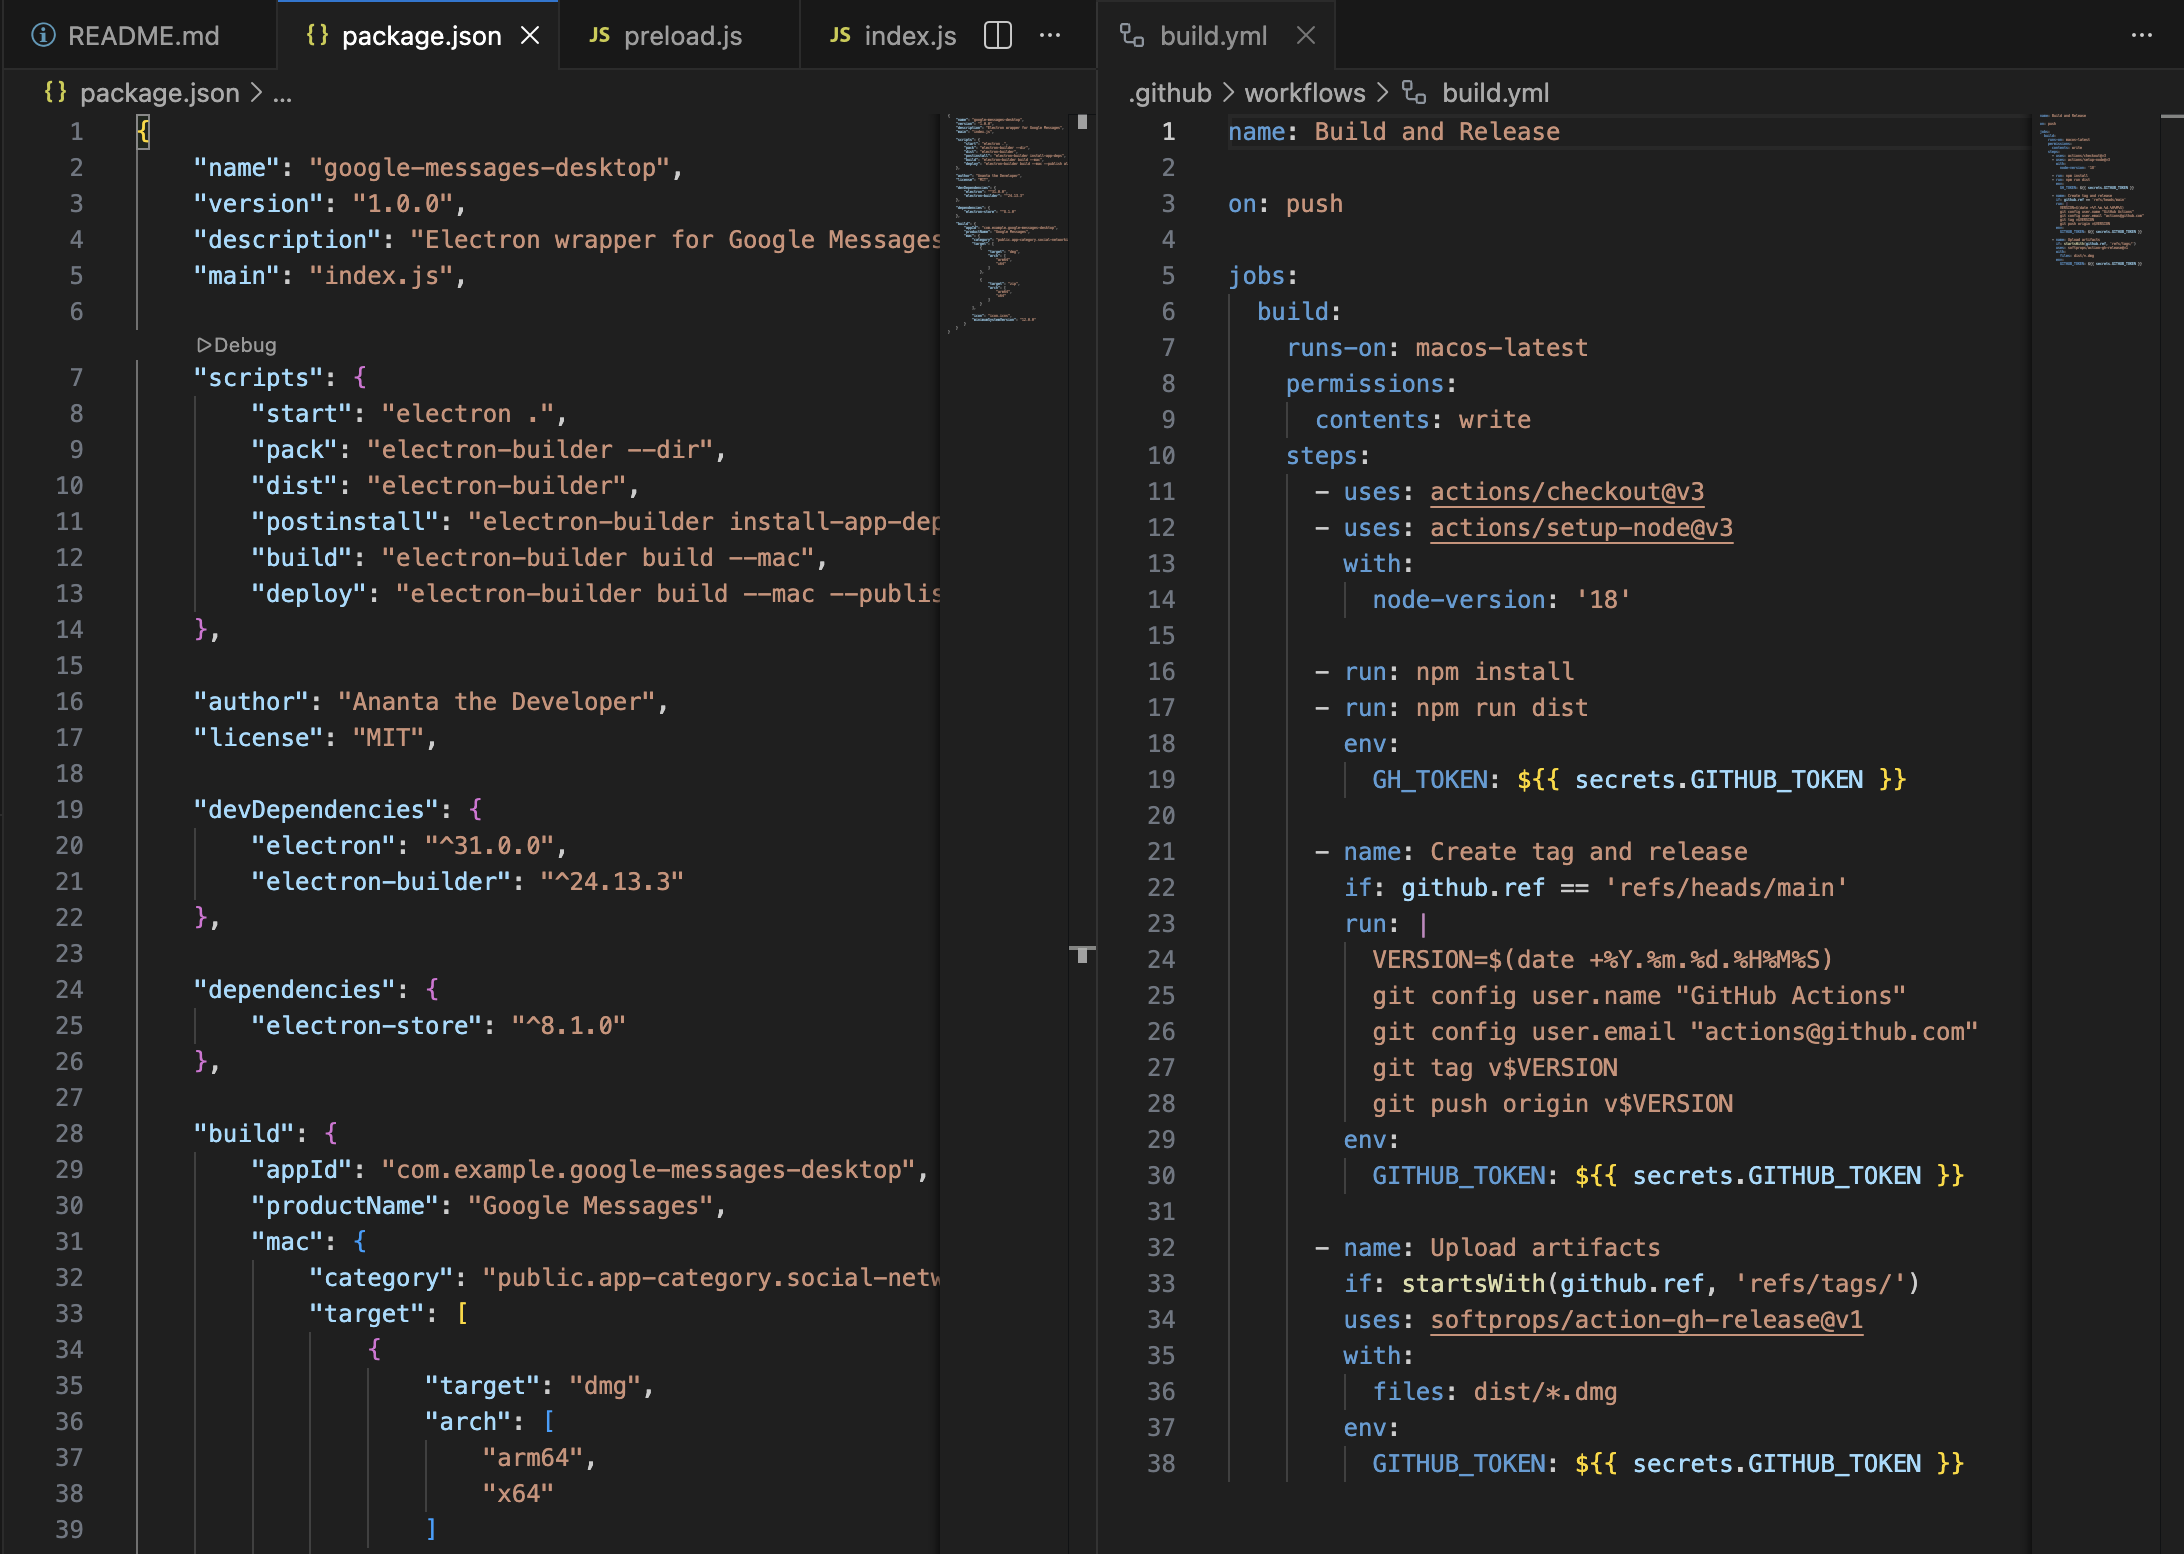Close the package.json tab

[x=530, y=36]
